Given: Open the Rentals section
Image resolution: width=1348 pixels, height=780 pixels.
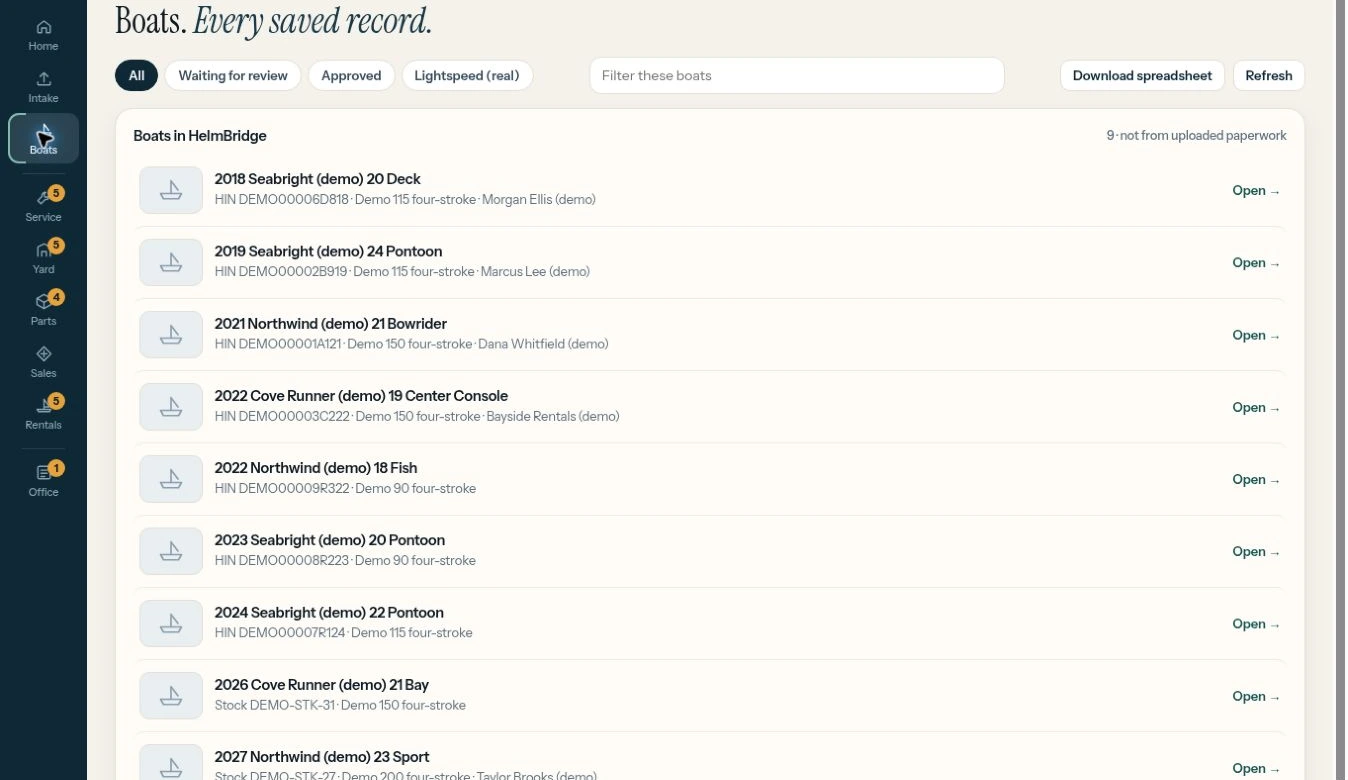Looking at the screenshot, I should pos(43,413).
